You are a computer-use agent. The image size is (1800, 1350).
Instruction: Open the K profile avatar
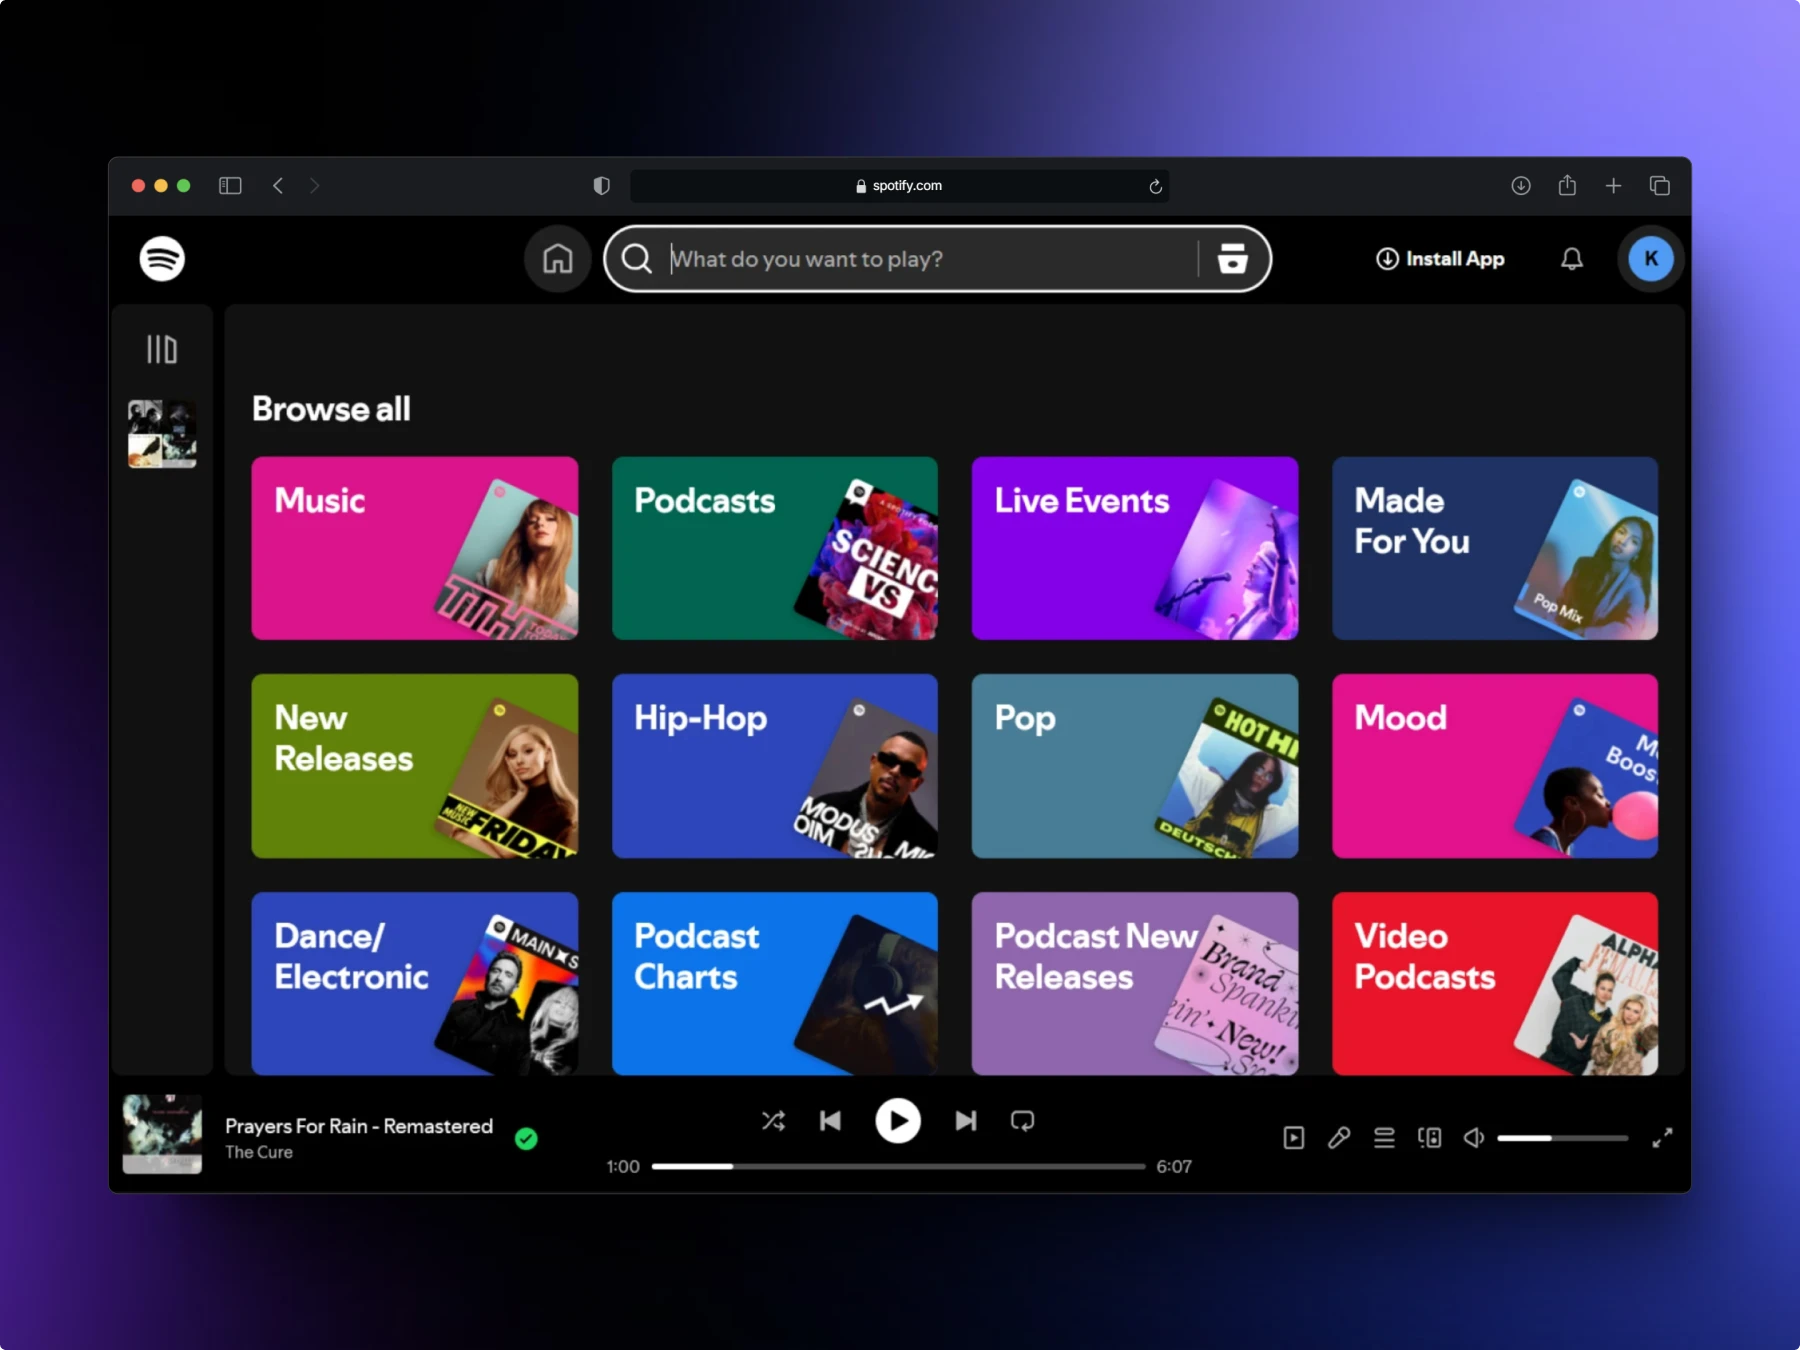pyautogui.click(x=1651, y=259)
